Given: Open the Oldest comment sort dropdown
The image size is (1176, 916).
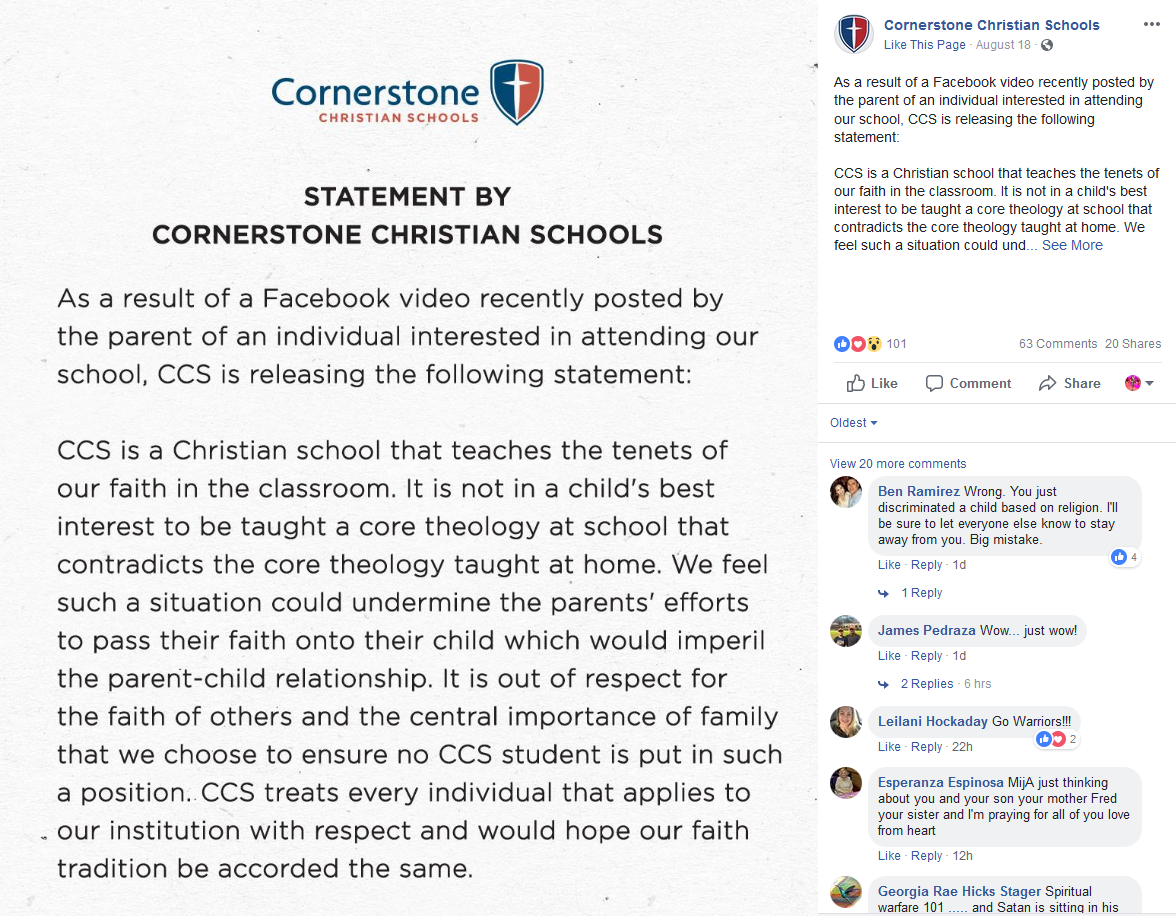Looking at the screenshot, I should pyautogui.click(x=854, y=423).
